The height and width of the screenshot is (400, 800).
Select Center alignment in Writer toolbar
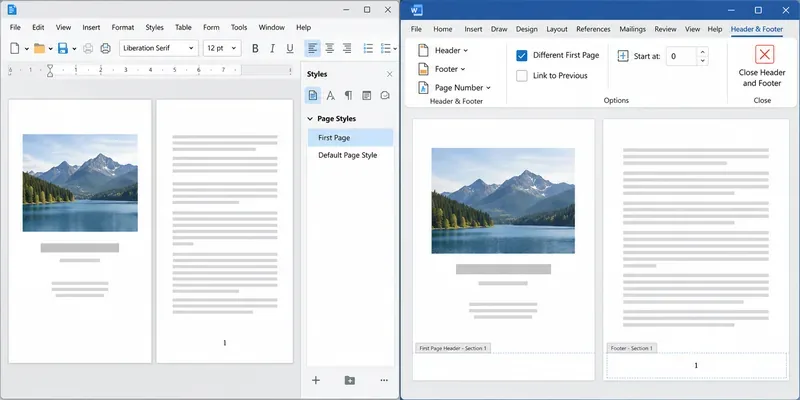tap(330, 48)
